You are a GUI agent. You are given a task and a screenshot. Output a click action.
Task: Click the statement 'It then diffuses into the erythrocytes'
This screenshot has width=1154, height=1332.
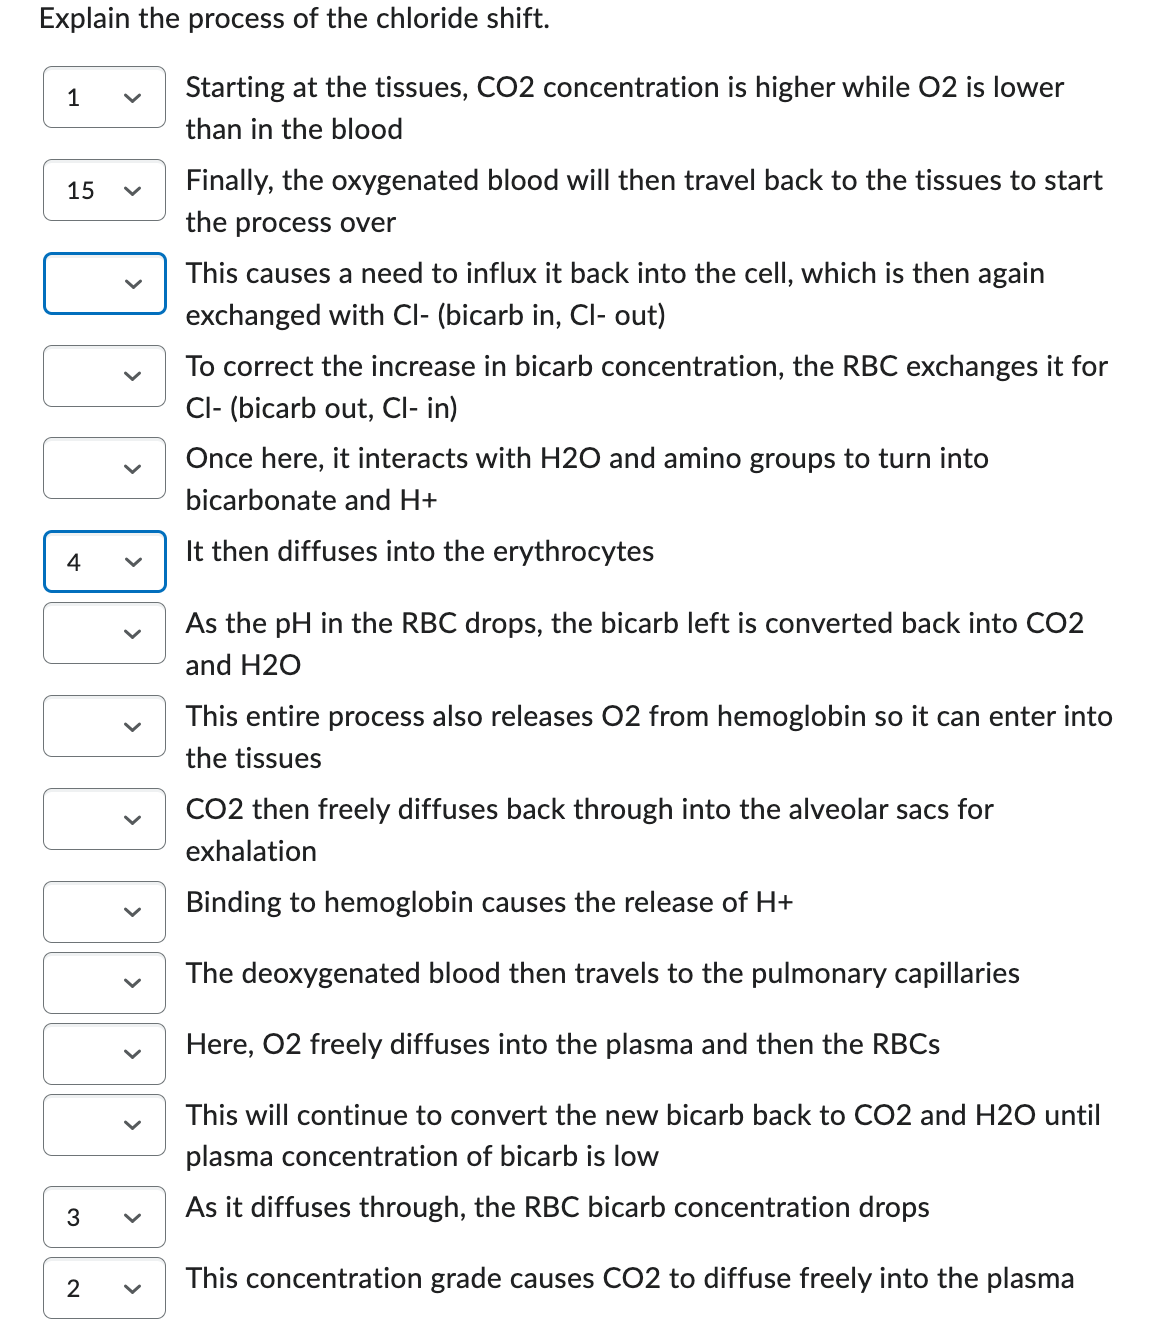tap(420, 551)
